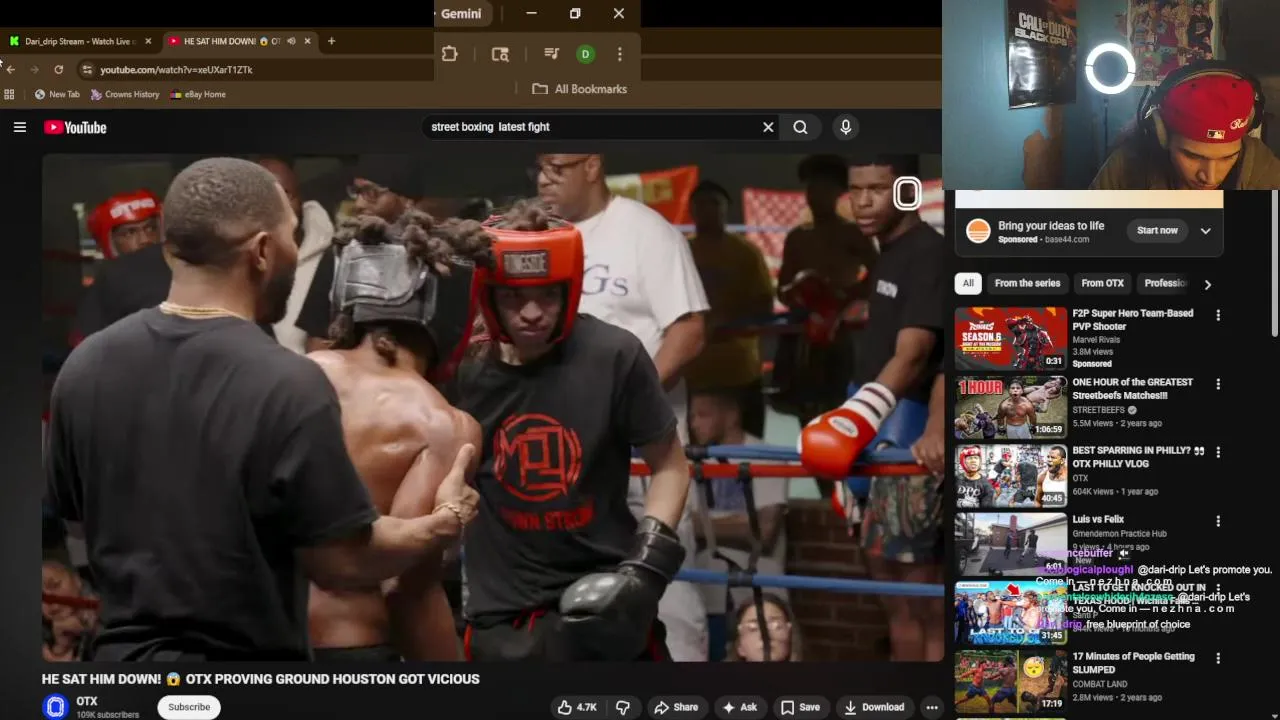
Task: Go forward with the browser forward arrow
Action: click(34, 69)
